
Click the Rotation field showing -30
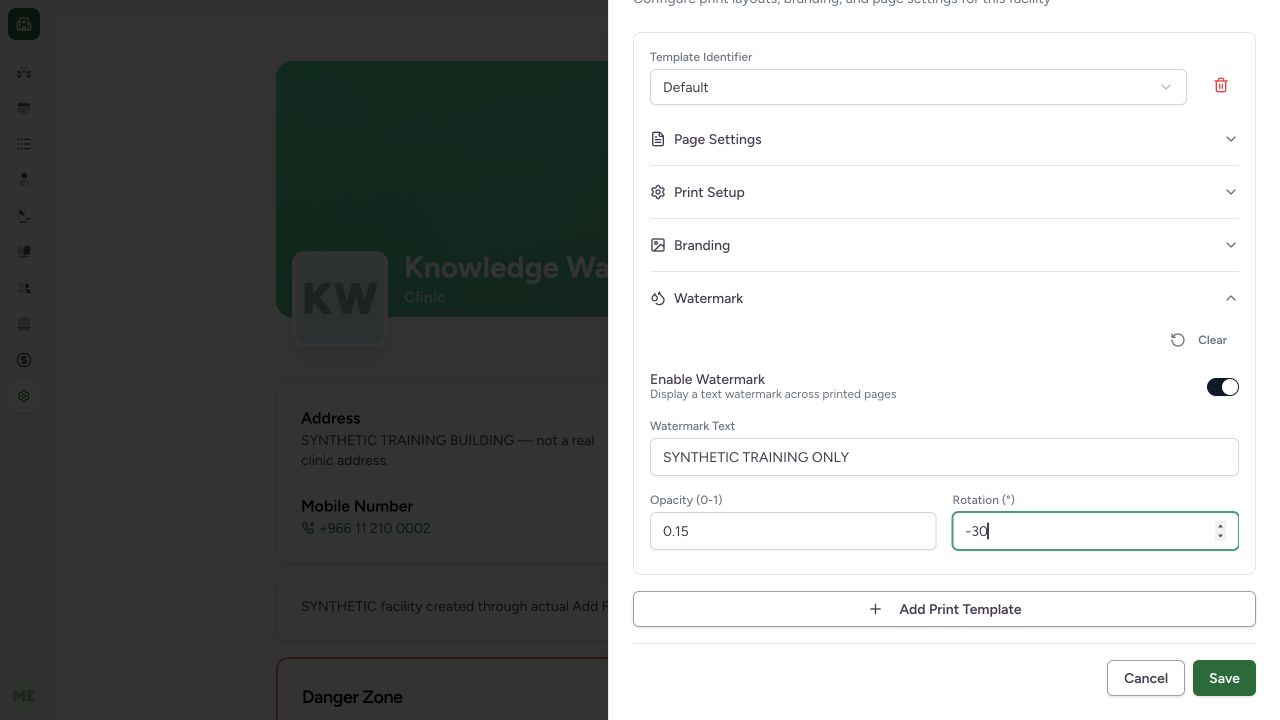1095,531
